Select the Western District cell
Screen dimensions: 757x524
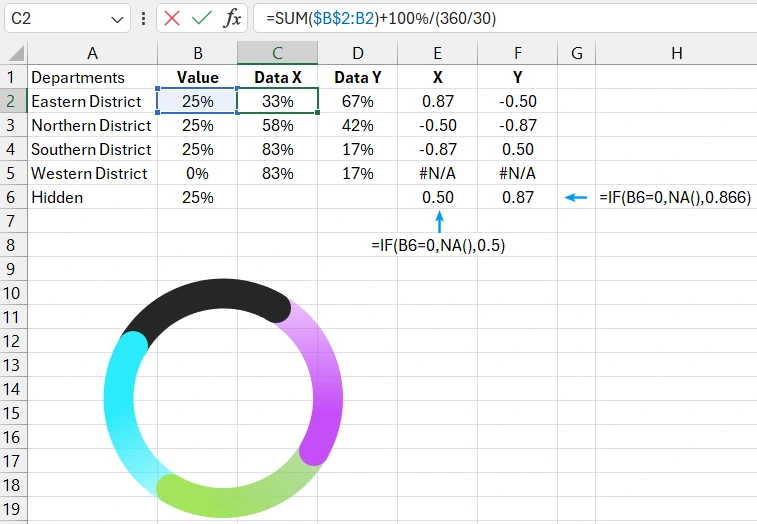[x=92, y=173]
